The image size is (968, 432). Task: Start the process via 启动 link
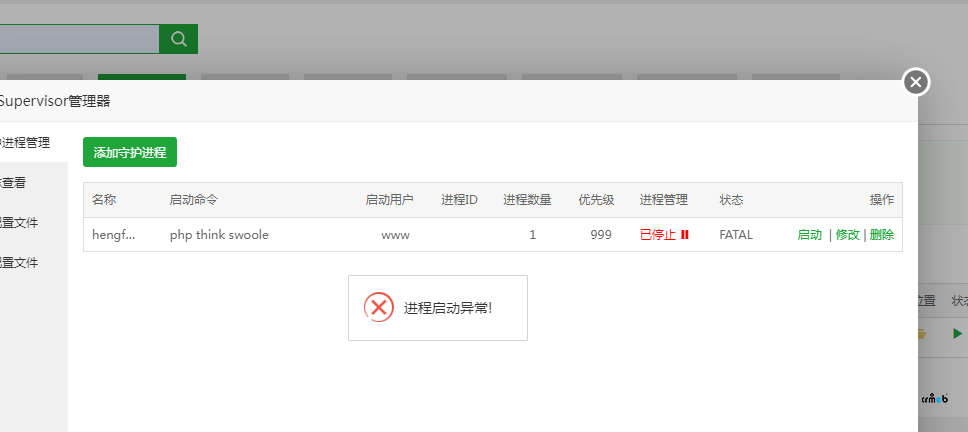(809, 235)
